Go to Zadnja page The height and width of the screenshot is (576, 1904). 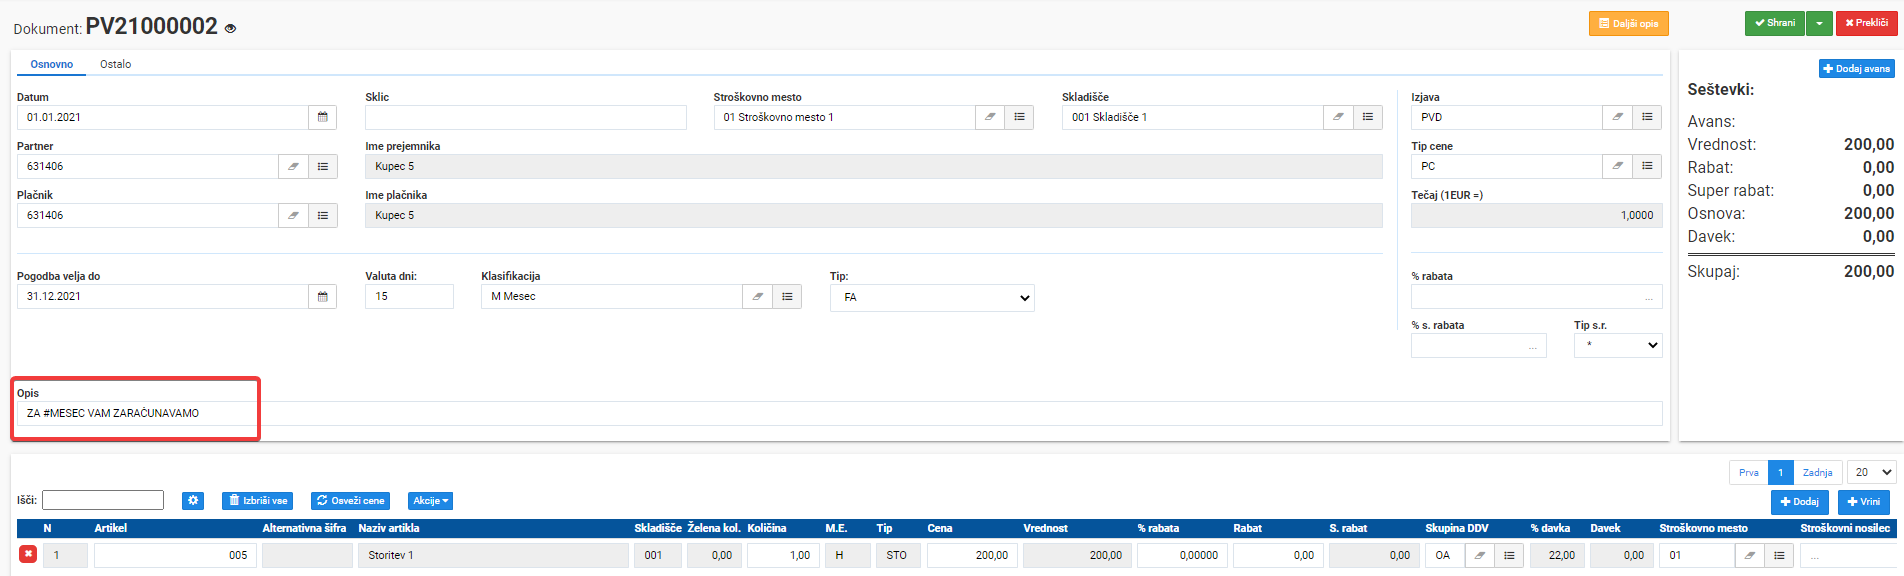point(1817,472)
